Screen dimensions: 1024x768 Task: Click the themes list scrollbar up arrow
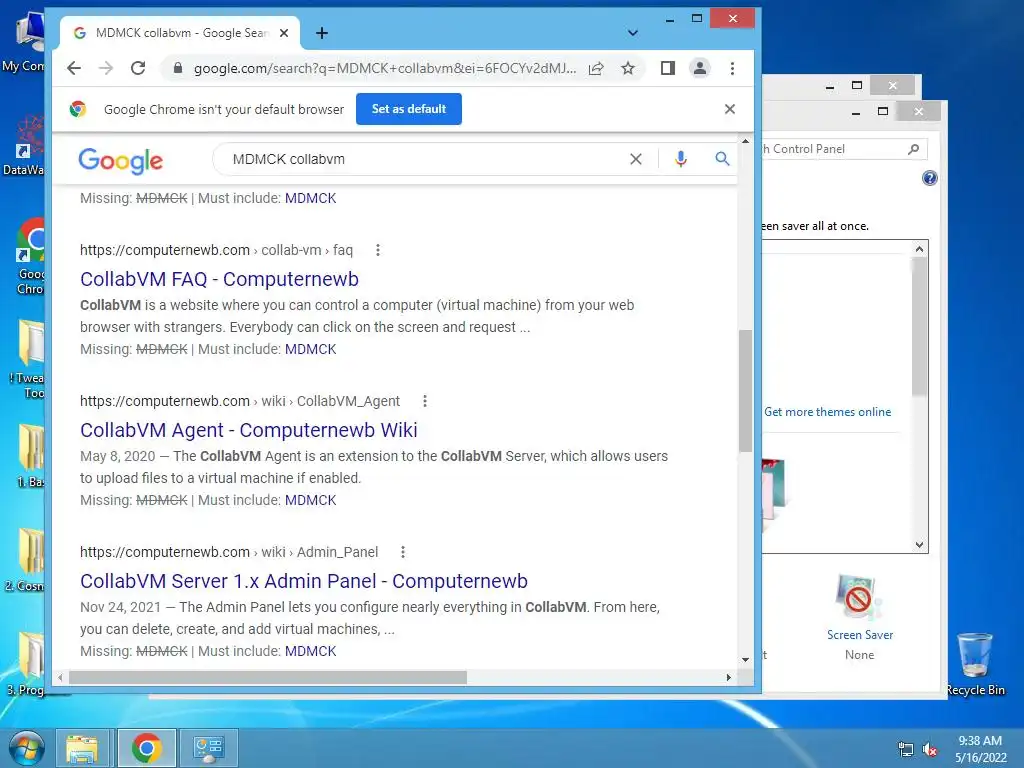click(920, 249)
